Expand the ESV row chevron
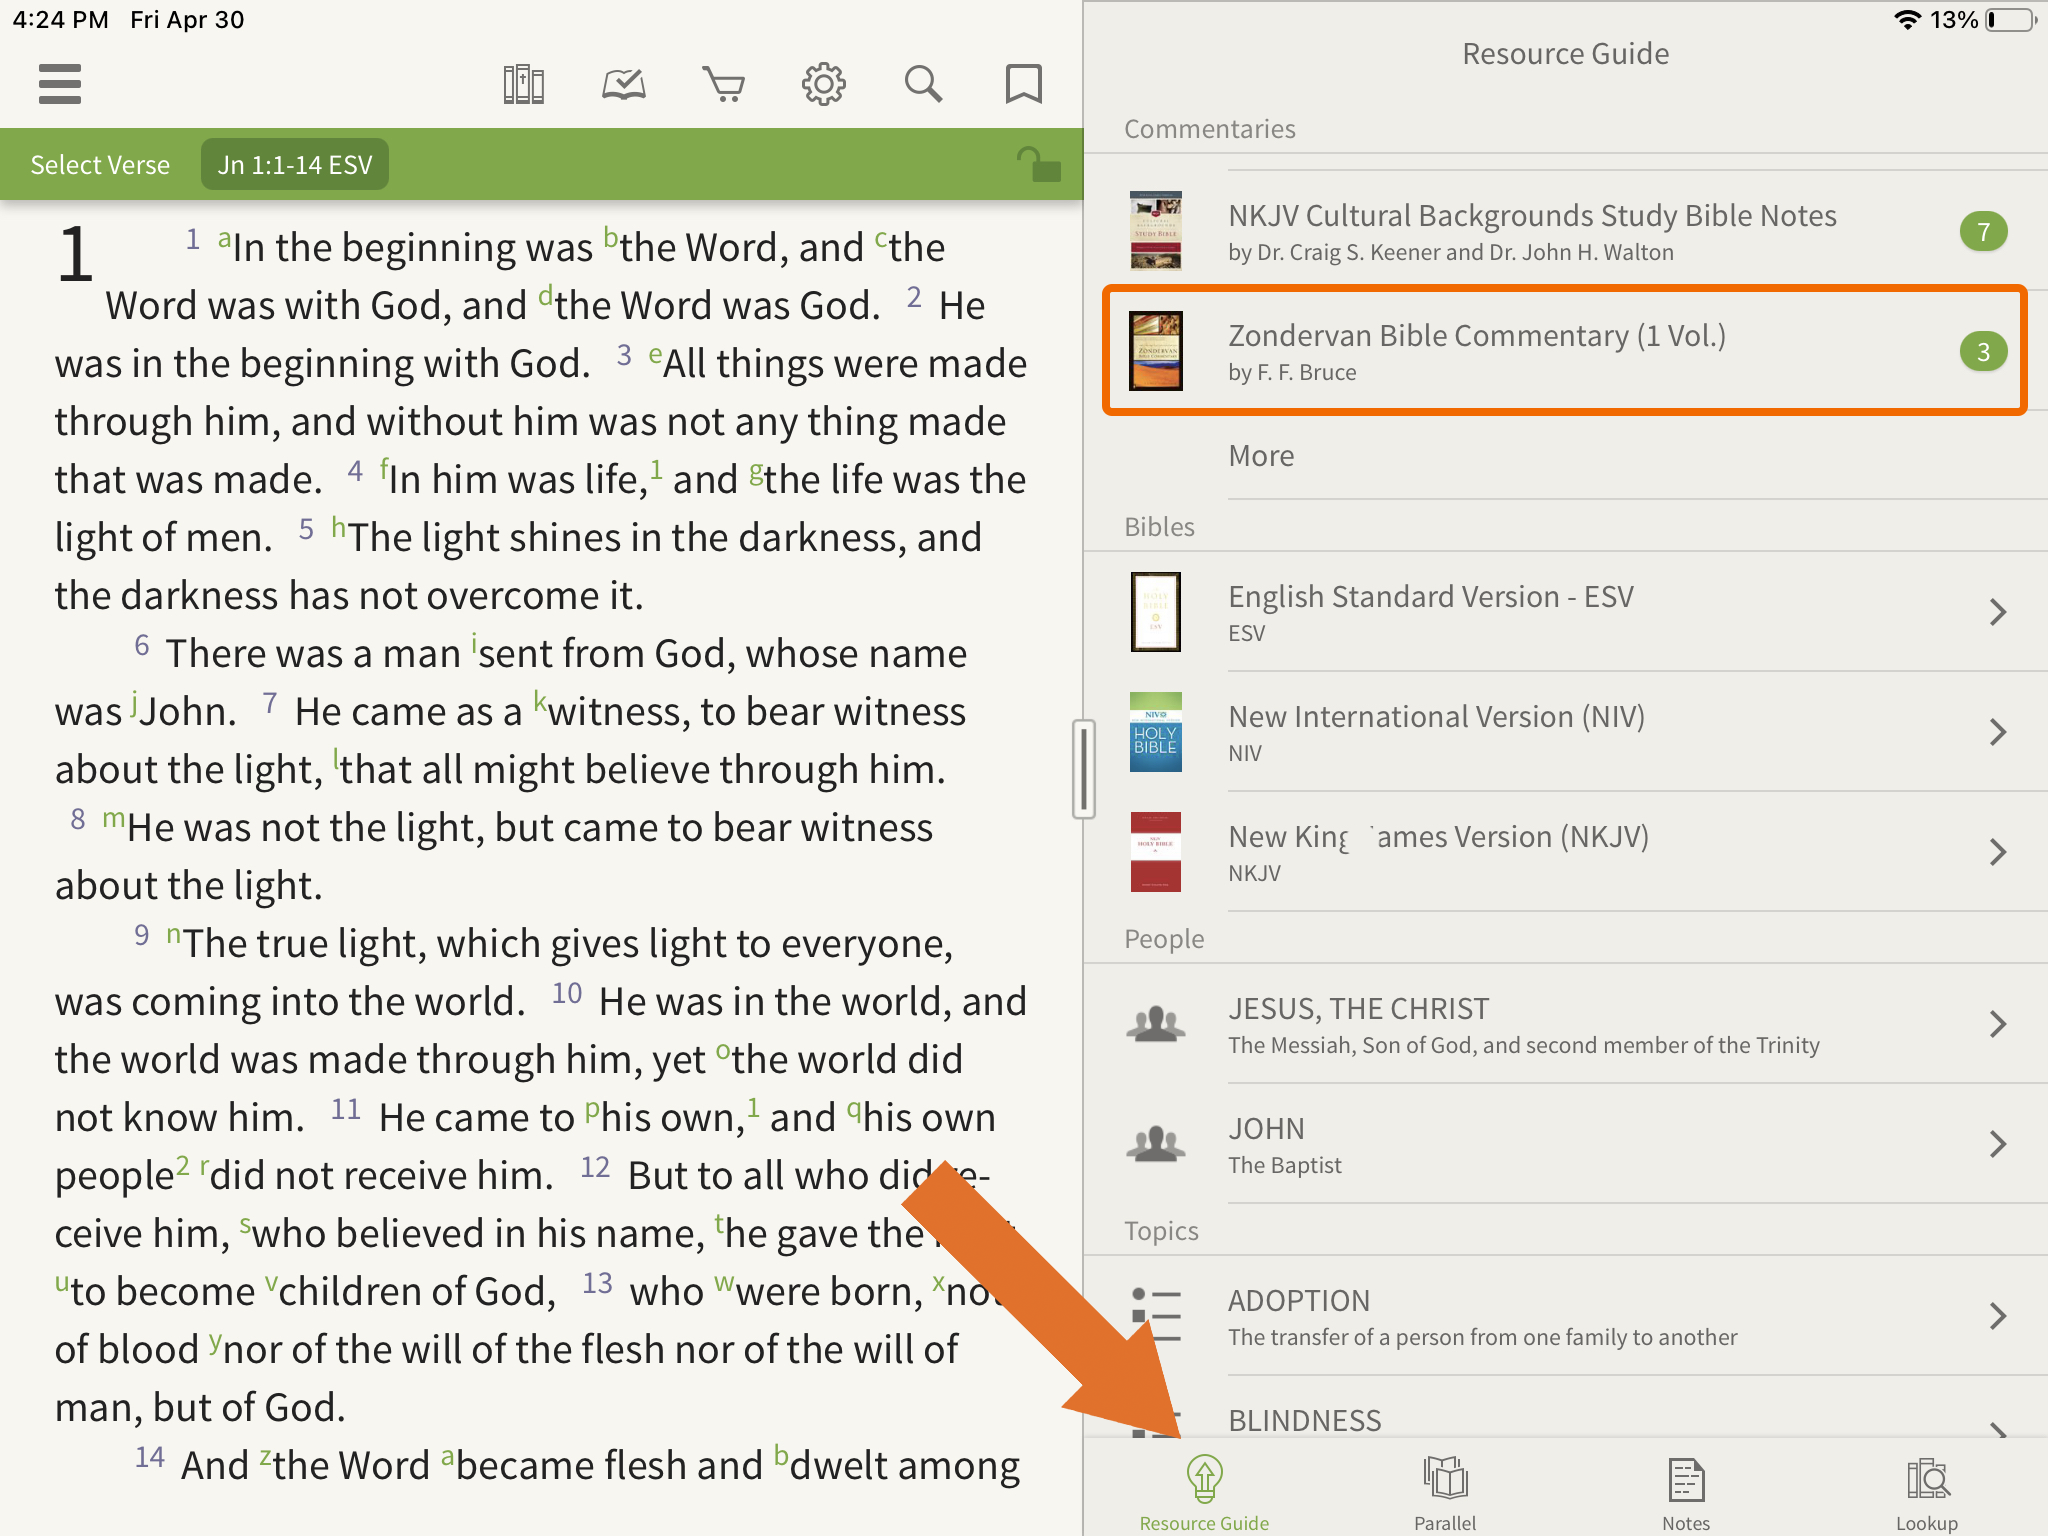Image resolution: width=2048 pixels, height=1536 pixels. click(x=1997, y=612)
